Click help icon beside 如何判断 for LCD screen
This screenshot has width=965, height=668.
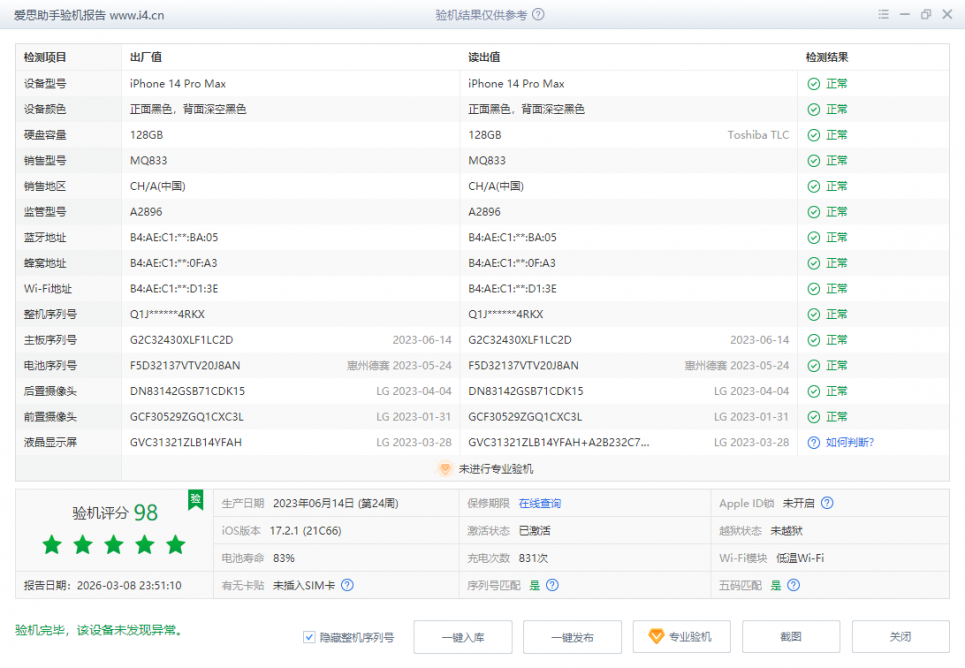point(813,442)
